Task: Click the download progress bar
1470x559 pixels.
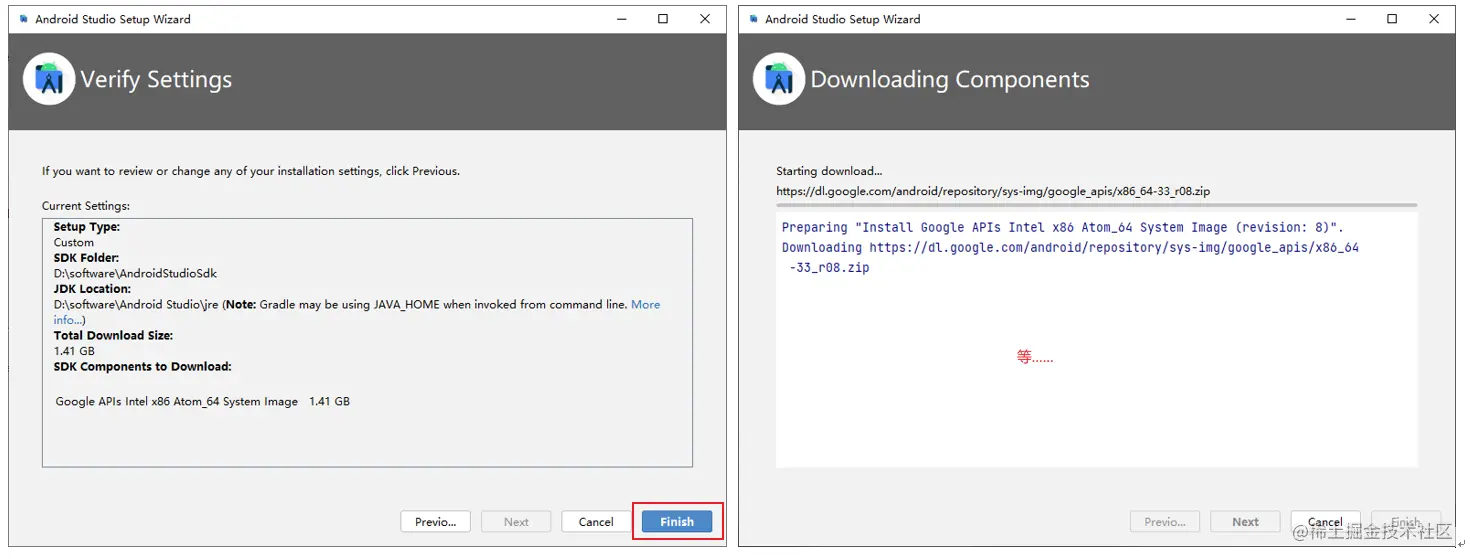Action: [x=1096, y=205]
